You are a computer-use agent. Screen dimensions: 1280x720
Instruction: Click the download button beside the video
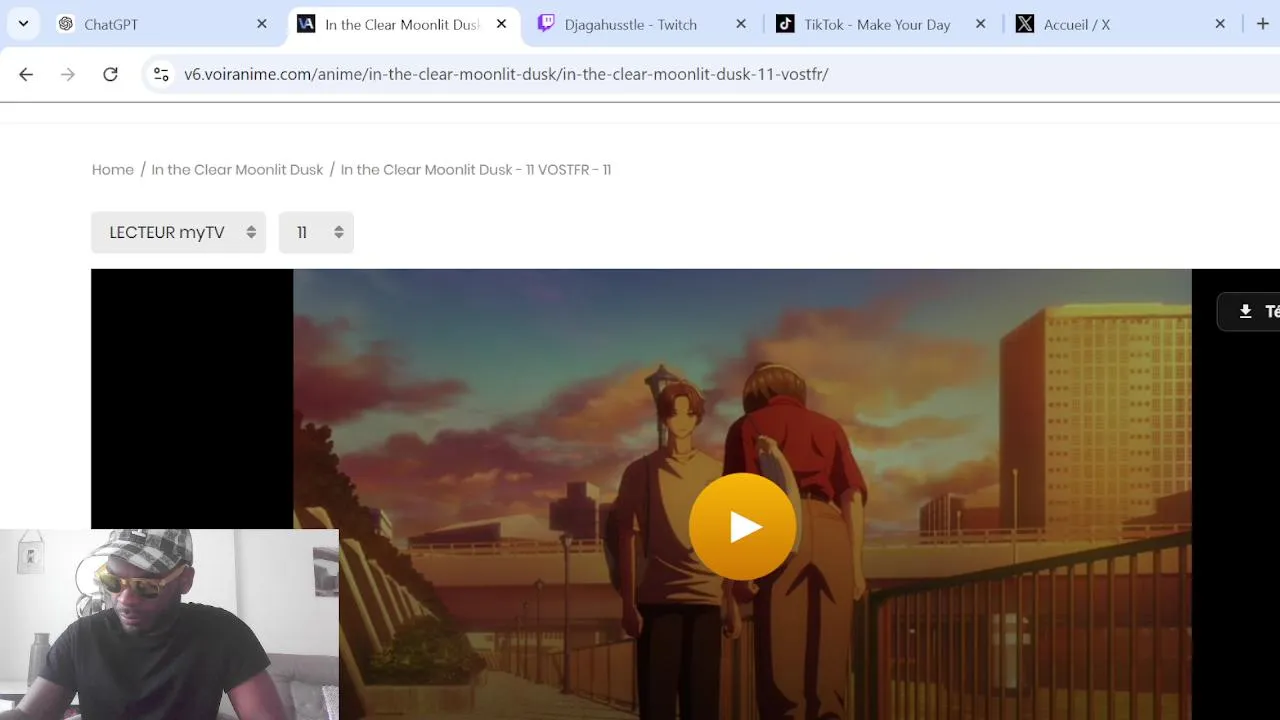(1249, 311)
